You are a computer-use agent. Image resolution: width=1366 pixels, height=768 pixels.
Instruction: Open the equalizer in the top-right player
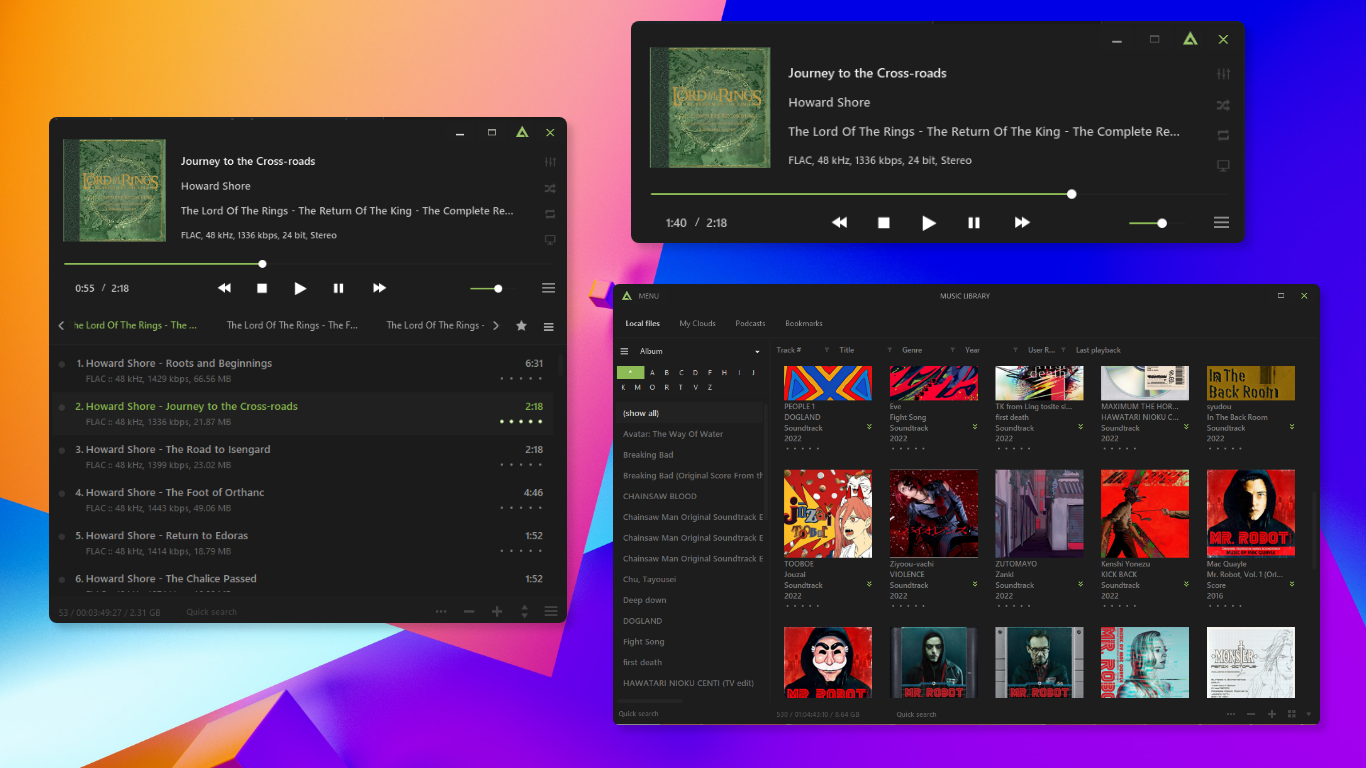click(x=1223, y=73)
